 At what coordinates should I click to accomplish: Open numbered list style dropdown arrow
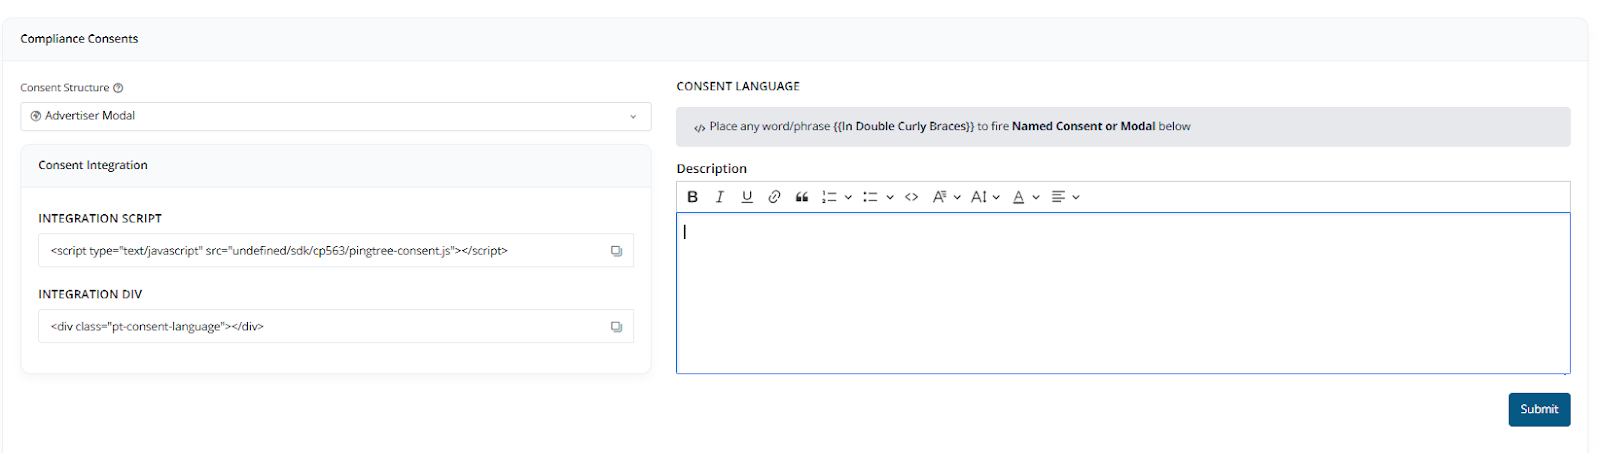tap(848, 197)
